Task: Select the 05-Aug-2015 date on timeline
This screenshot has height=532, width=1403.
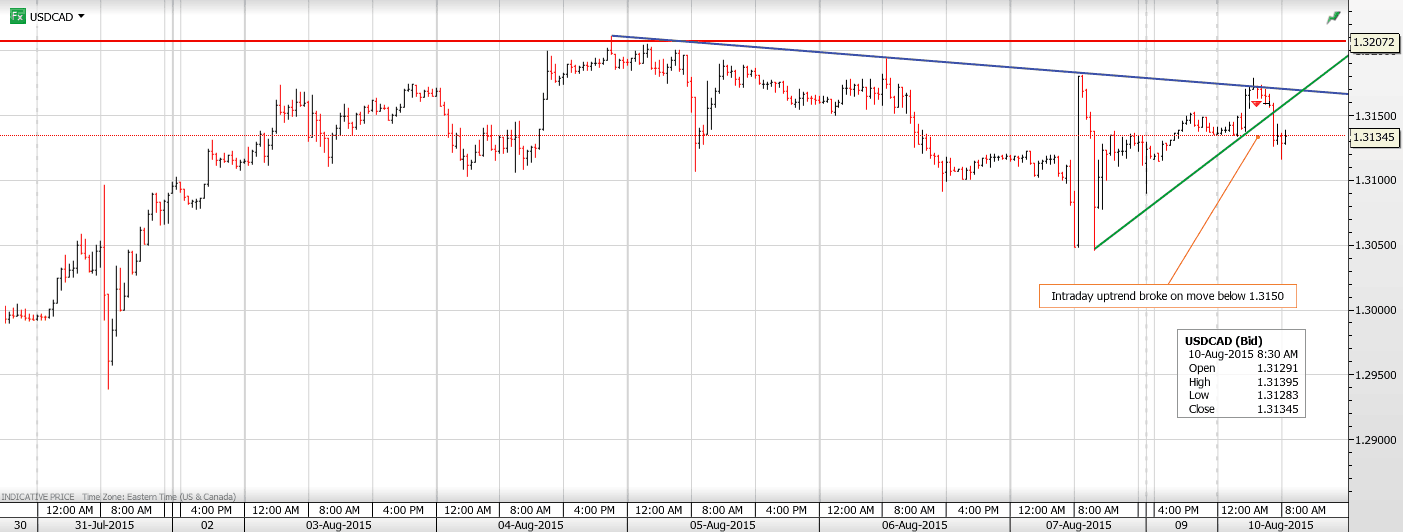Action: click(722, 524)
